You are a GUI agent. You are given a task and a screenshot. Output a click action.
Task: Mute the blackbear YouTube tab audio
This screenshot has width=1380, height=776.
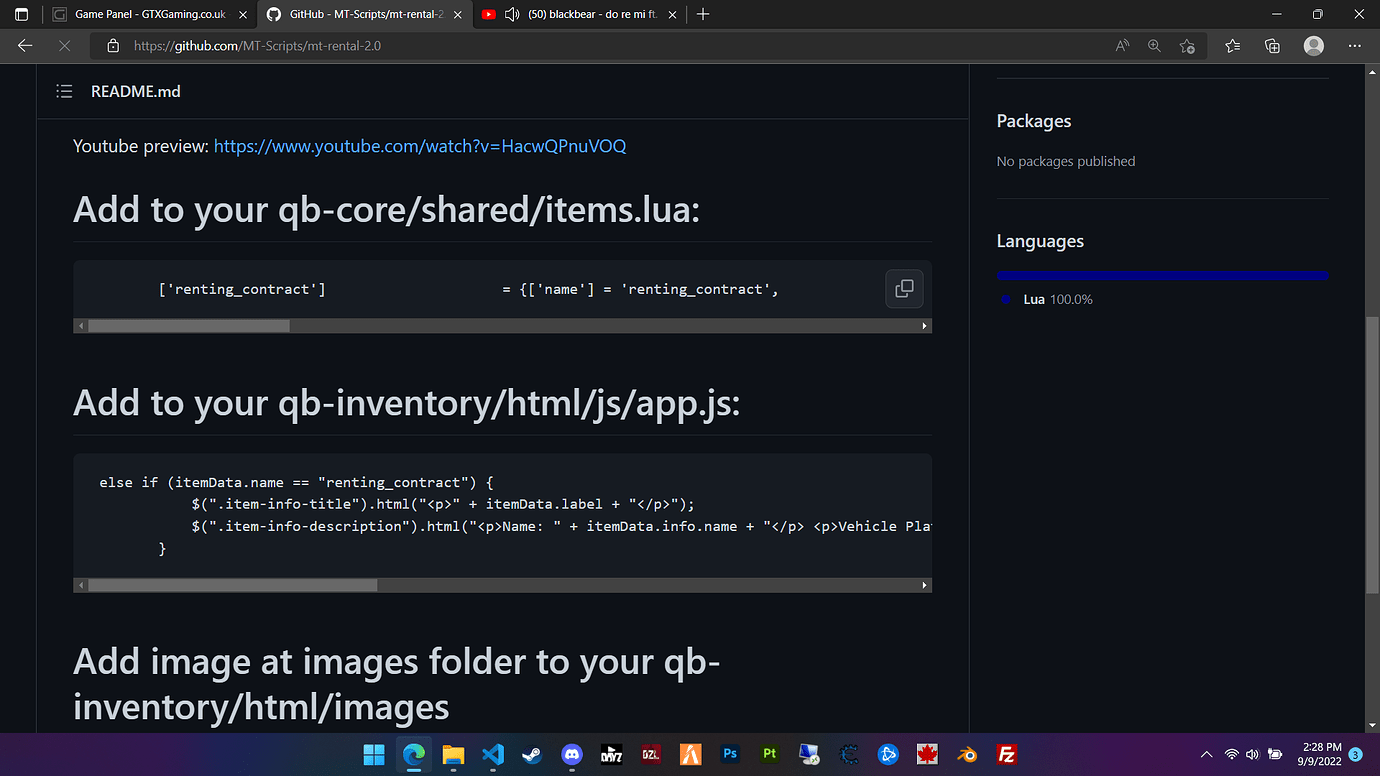[512, 15]
